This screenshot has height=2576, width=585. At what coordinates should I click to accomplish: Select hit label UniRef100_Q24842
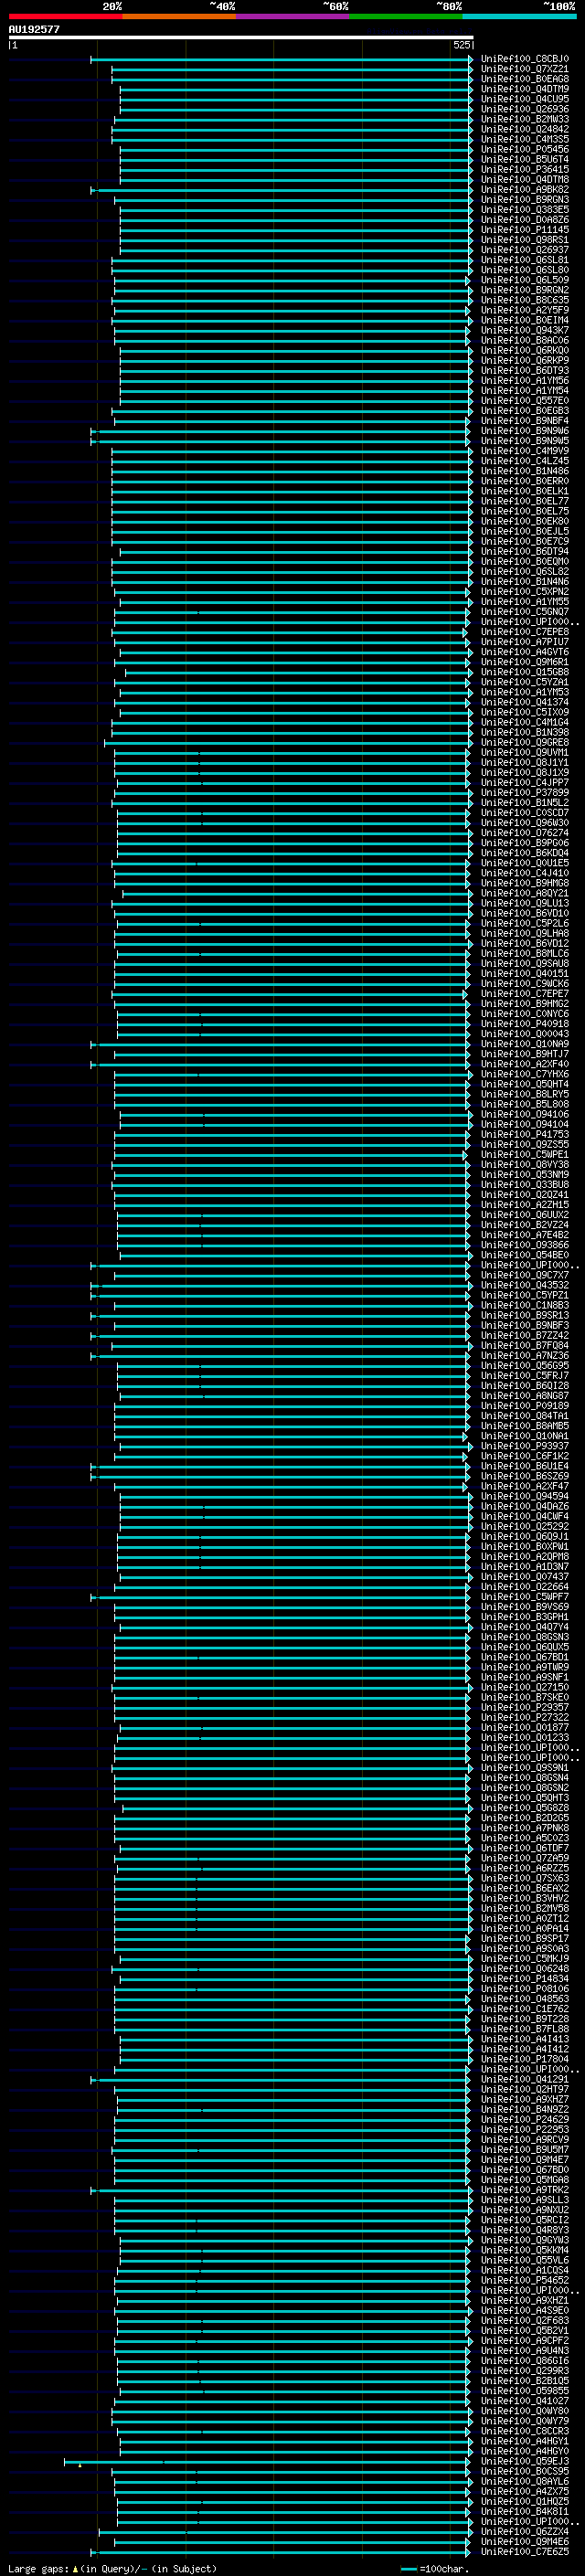click(x=525, y=129)
